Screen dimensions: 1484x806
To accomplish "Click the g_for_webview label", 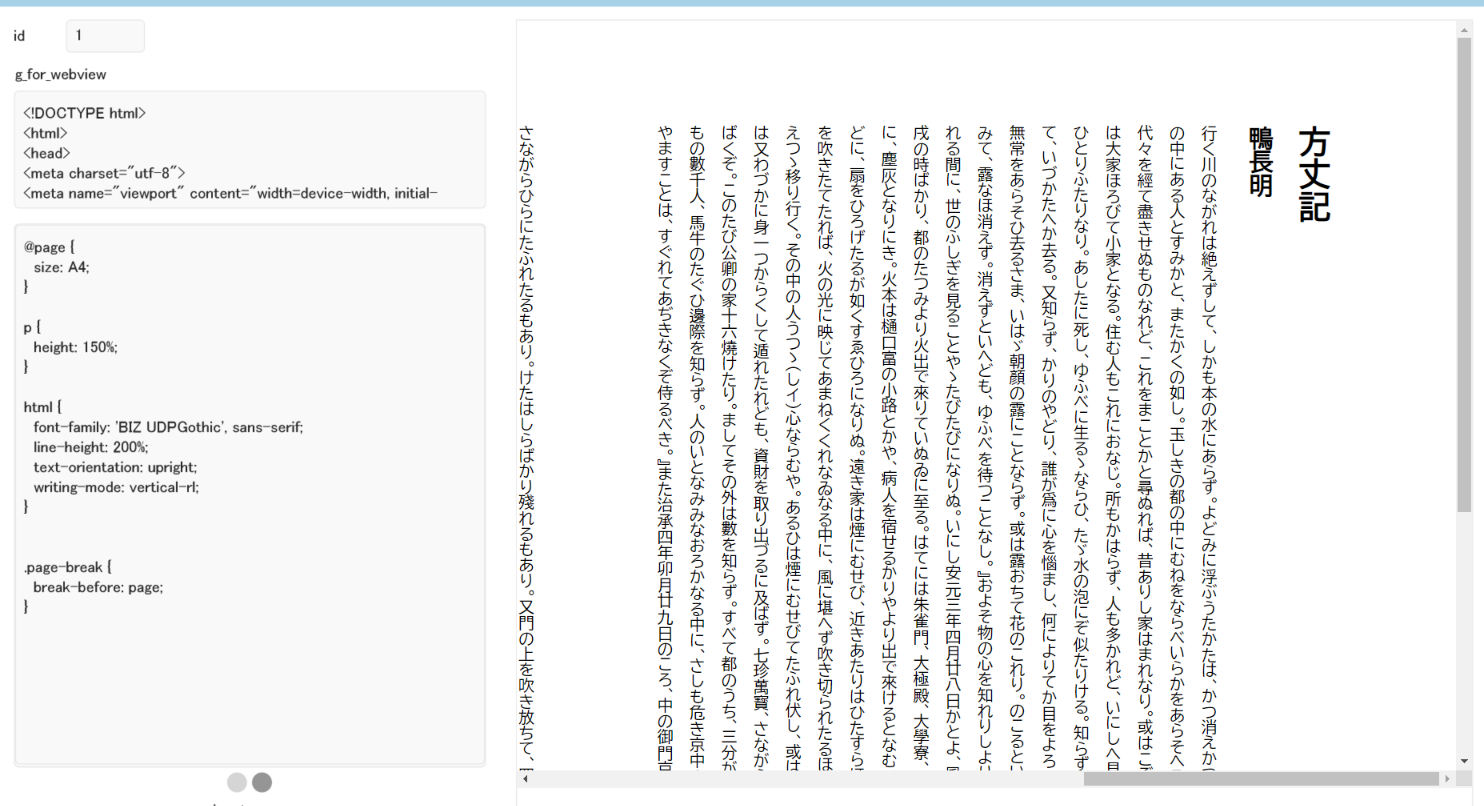I will click(61, 74).
